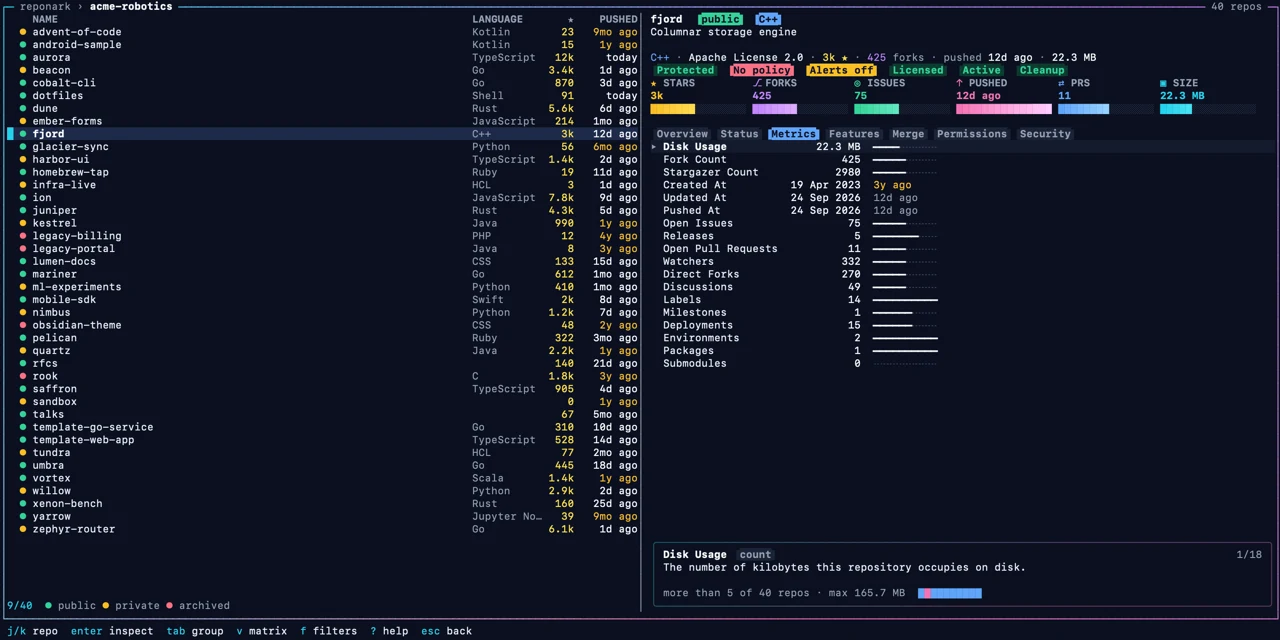Viewport: 1280px width, 640px height.
Task: Click the v matrix shortcut in footer
Action: click(262, 631)
